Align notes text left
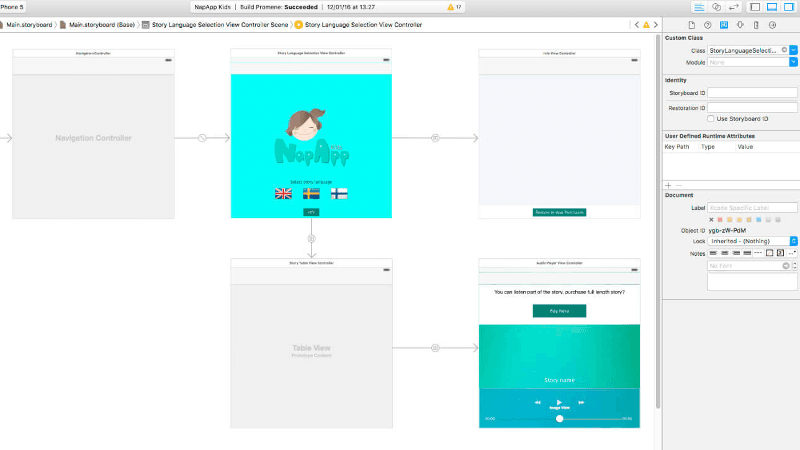The height and width of the screenshot is (450, 800). tap(713, 253)
